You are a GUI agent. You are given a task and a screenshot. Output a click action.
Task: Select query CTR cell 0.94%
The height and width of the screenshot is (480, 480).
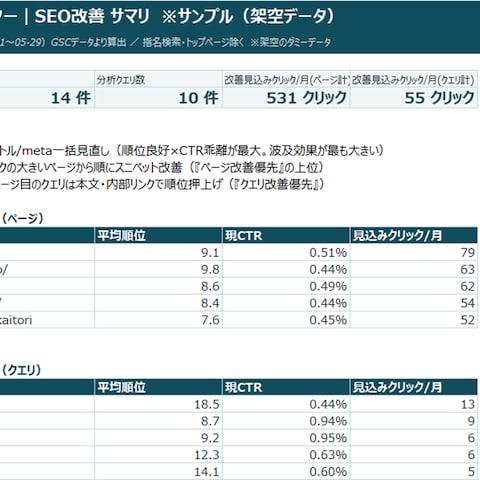[286, 421]
